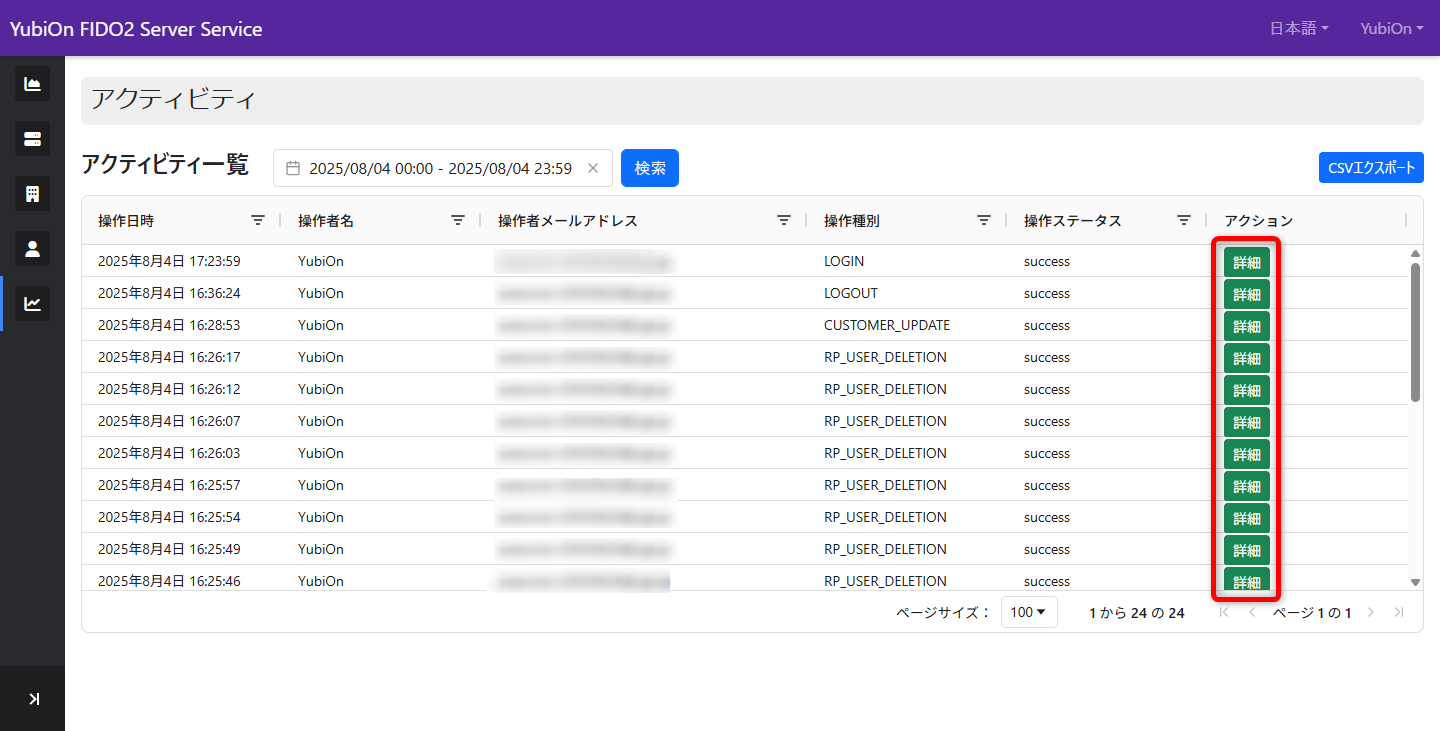Click the date range input field
The image size is (1440, 731).
tap(441, 168)
